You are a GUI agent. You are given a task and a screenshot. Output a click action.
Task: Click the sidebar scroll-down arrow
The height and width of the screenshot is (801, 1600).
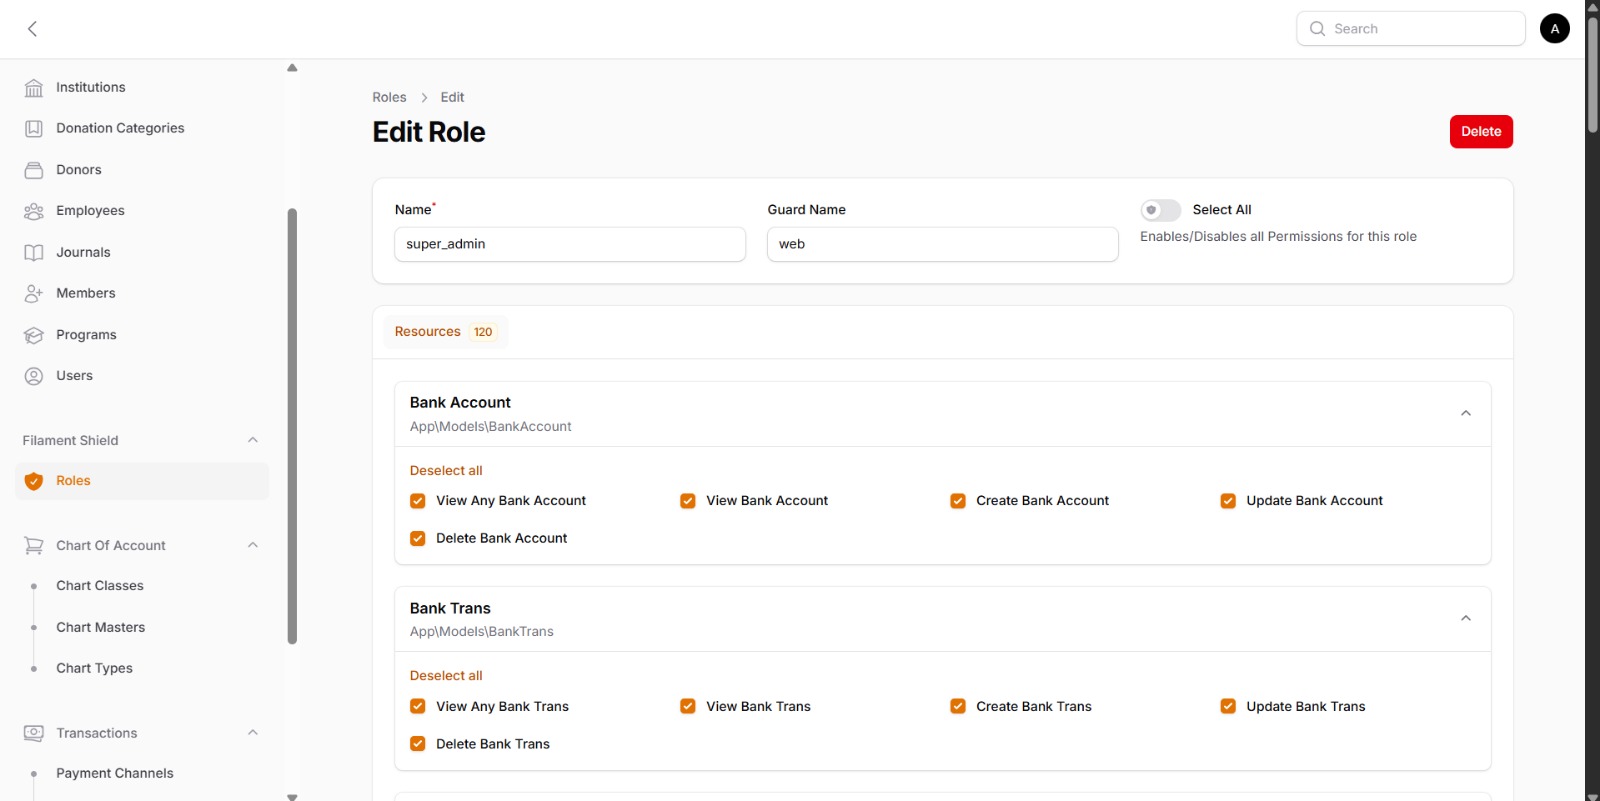[x=292, y=796]
